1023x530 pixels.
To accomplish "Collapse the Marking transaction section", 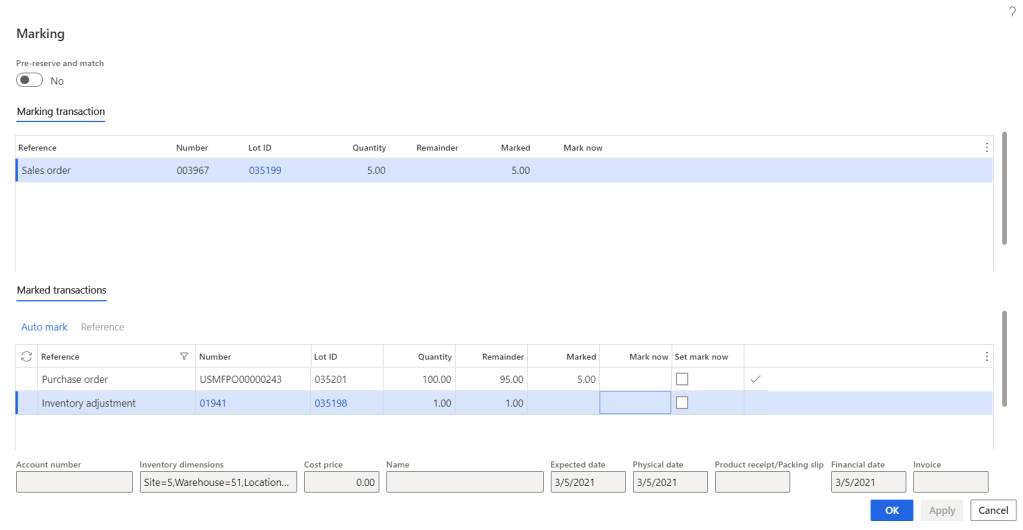I will [61, 112].
